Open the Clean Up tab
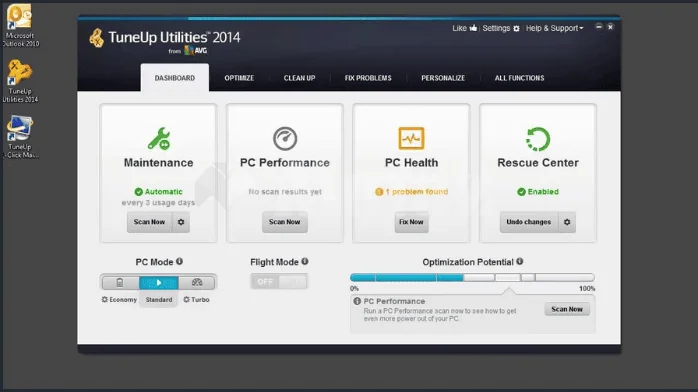This screenshot has width=698, height=392. [x=299, y=78]
